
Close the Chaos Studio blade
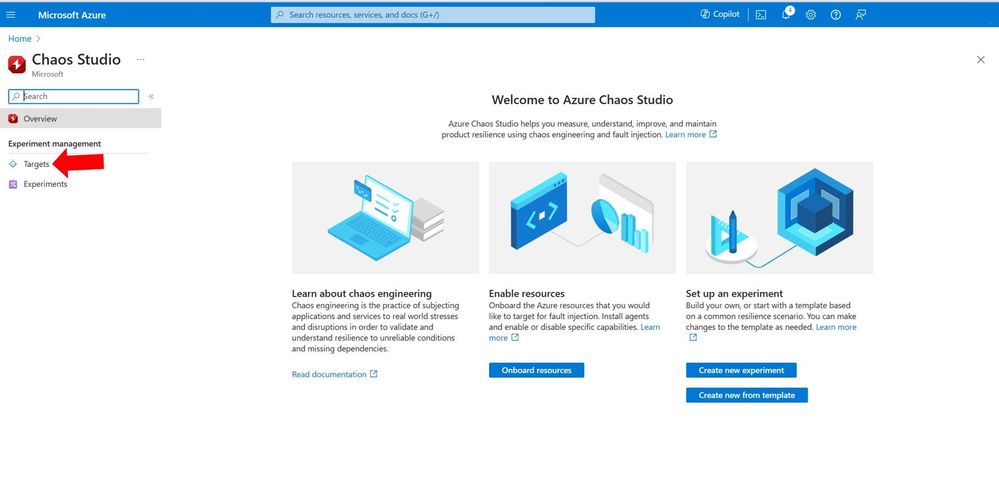point(981,59)
